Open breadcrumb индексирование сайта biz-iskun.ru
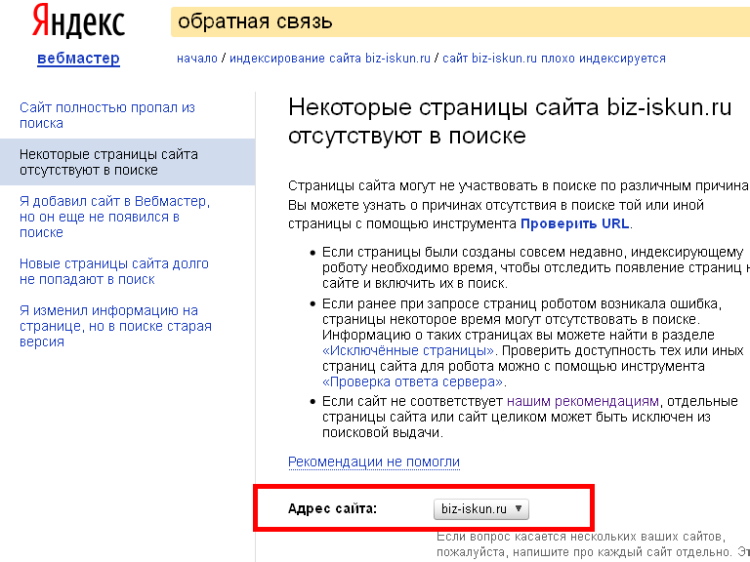This screenshot has height=562, width=750. pyautogui.click(x=330, y=58)
